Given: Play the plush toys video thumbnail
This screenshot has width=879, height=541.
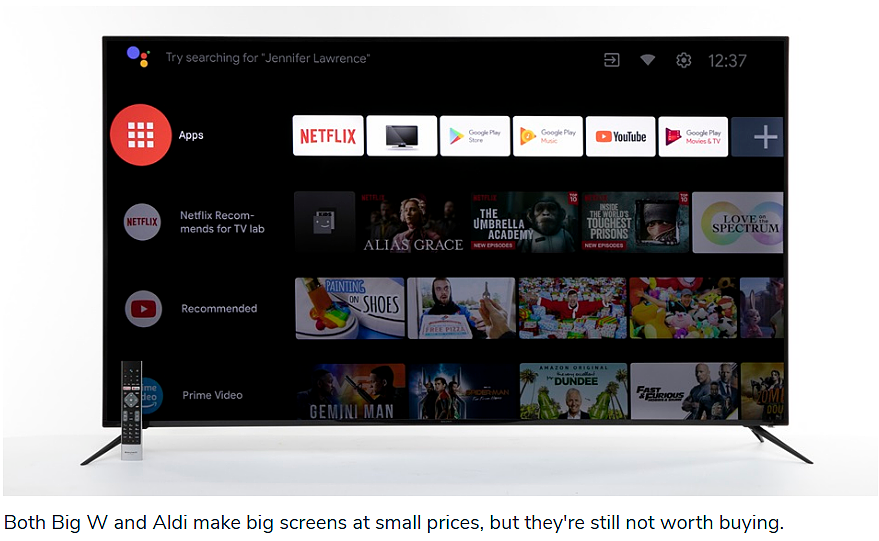Looking at the screenshot, I should (x=683, y=308).
